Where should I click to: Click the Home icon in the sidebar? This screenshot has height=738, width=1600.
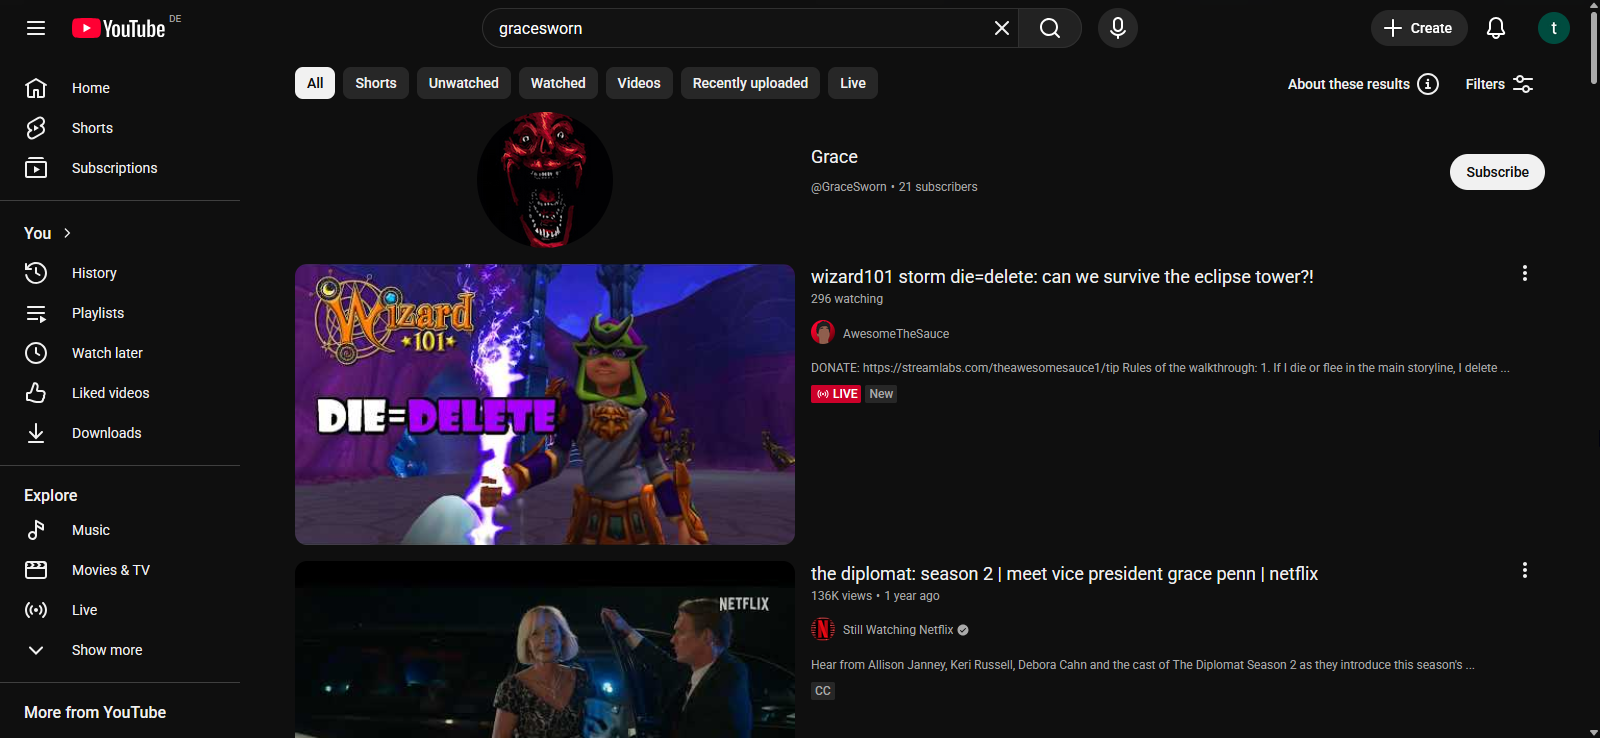click(36, 88)
